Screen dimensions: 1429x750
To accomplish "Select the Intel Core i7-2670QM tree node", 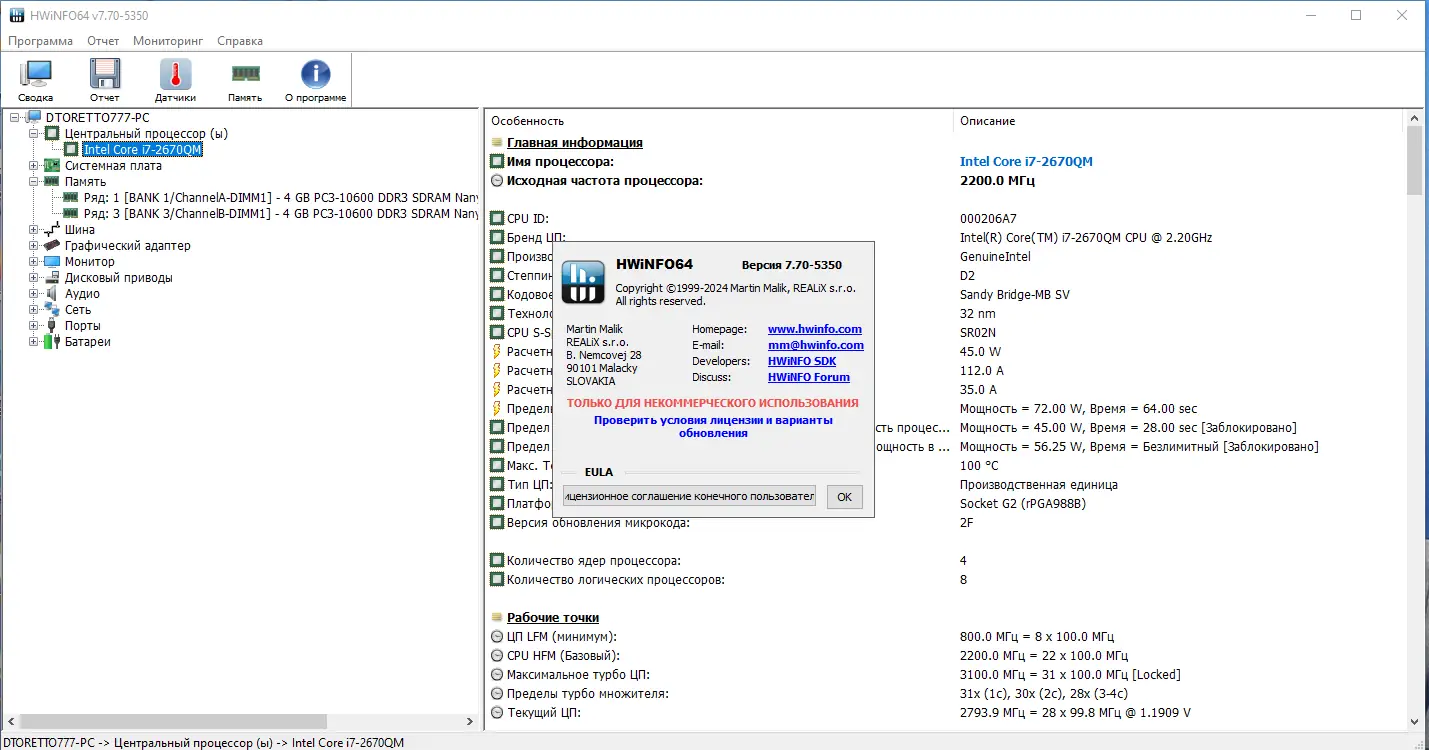I will pos(142,150).
